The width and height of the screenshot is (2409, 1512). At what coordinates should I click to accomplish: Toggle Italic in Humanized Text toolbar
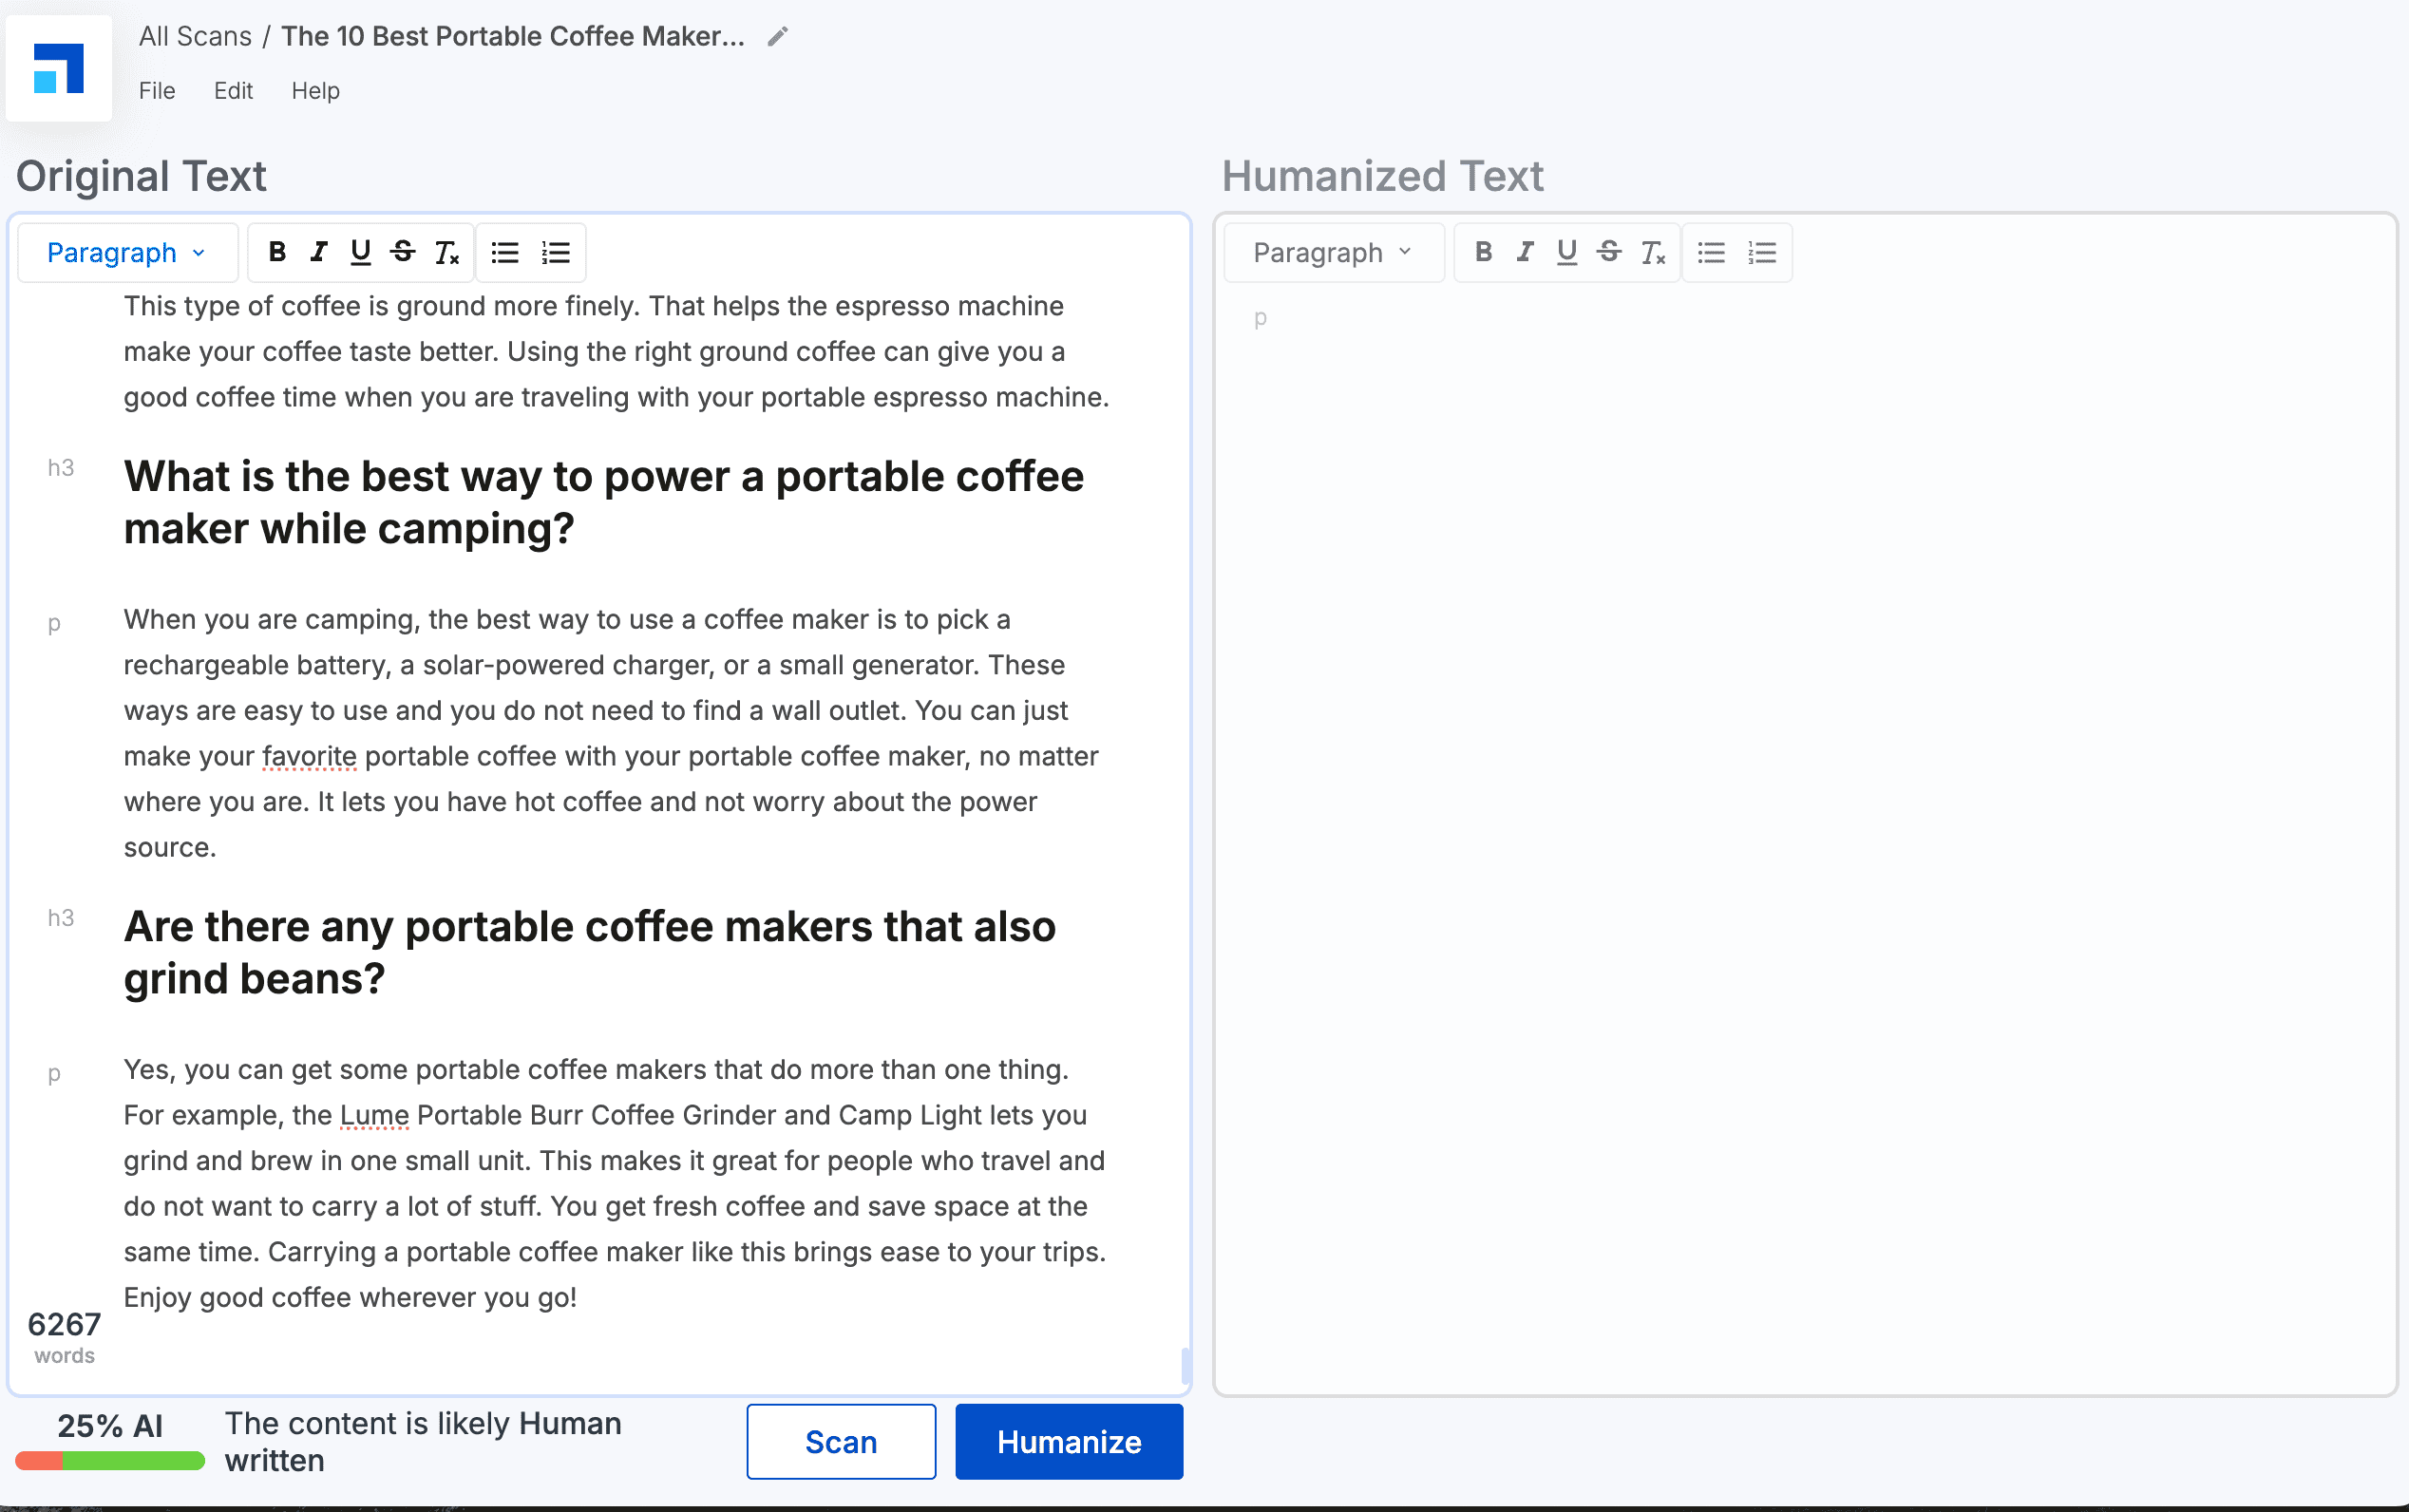[1525, 252]
